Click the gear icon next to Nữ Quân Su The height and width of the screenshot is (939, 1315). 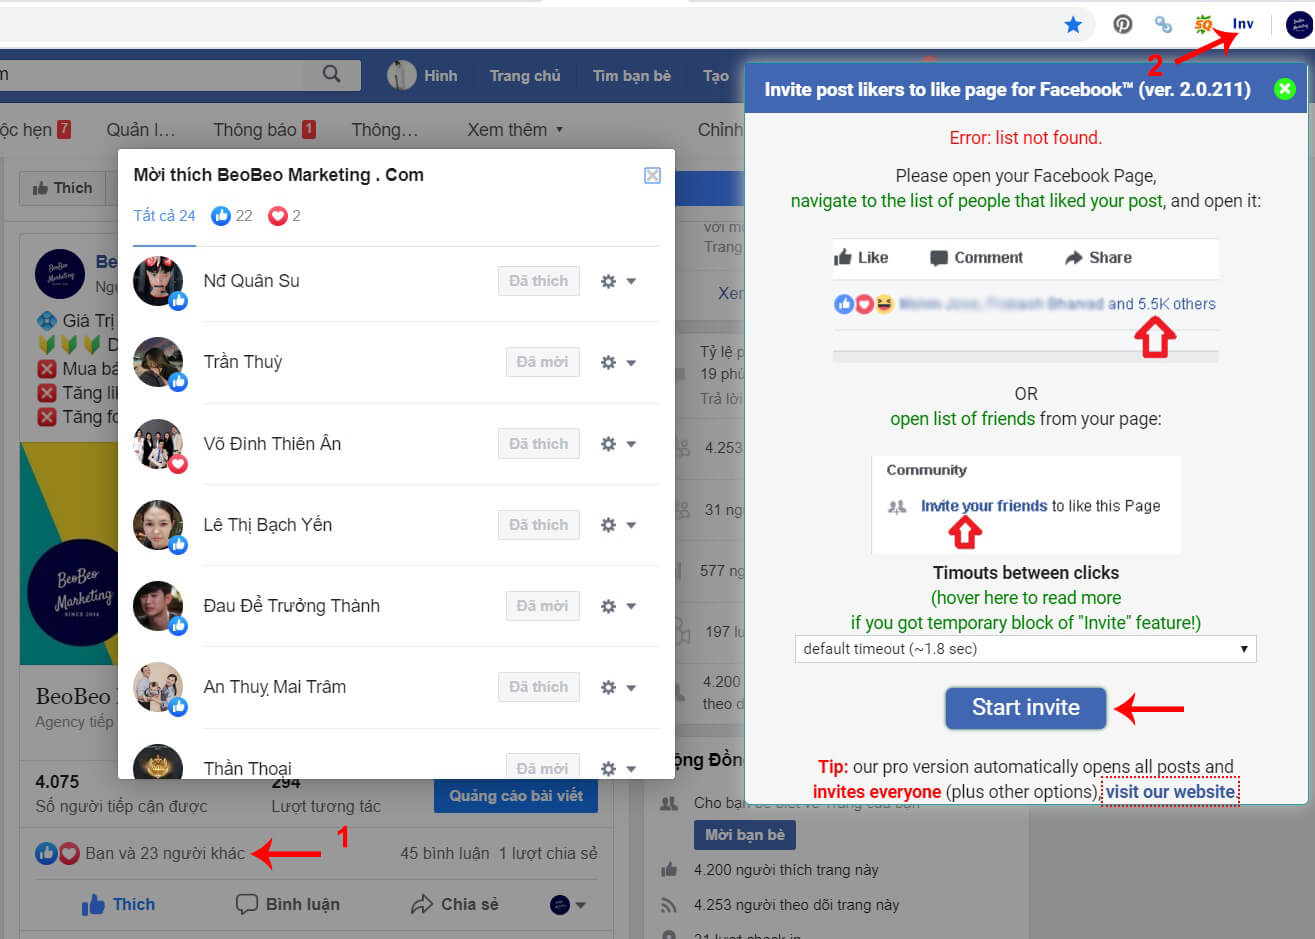(x=609, y=281)
